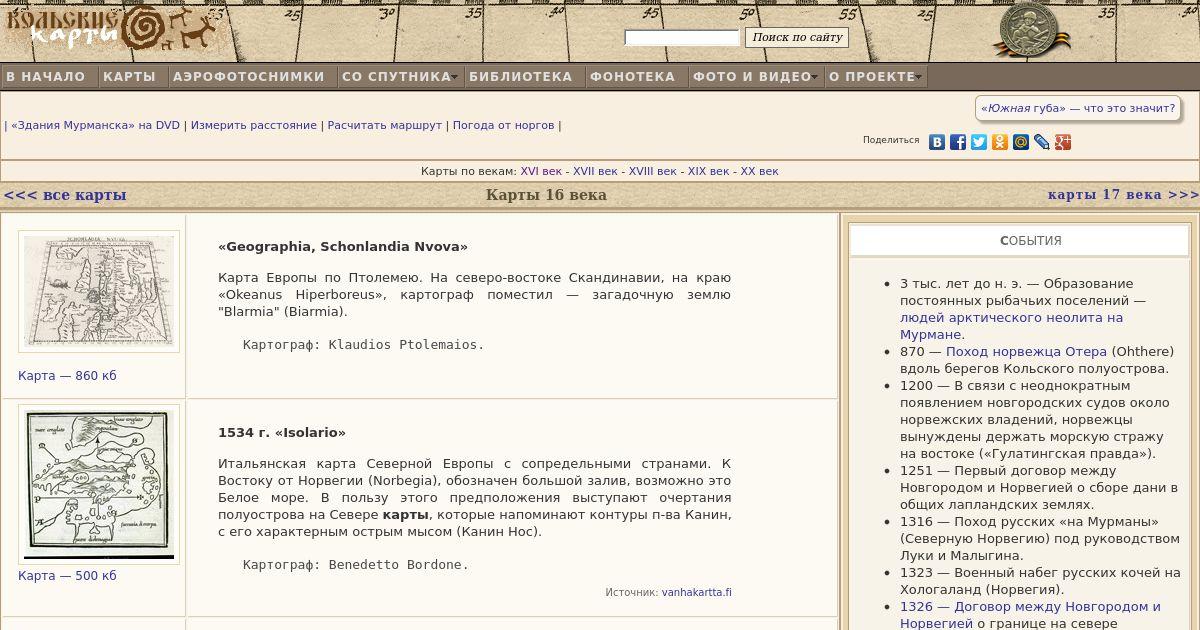
Task: Share the page on Google Plus
Action: click(1063, 142)
